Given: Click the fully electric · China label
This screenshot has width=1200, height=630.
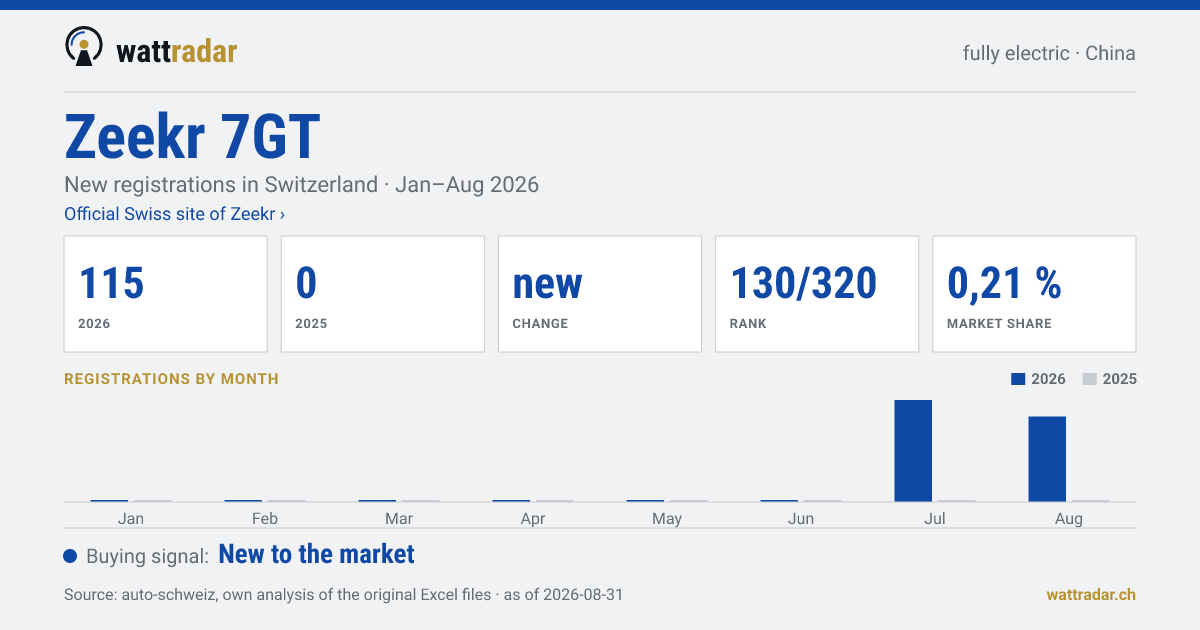Looking at the screenshot, I should click(x=1049, y=53).
